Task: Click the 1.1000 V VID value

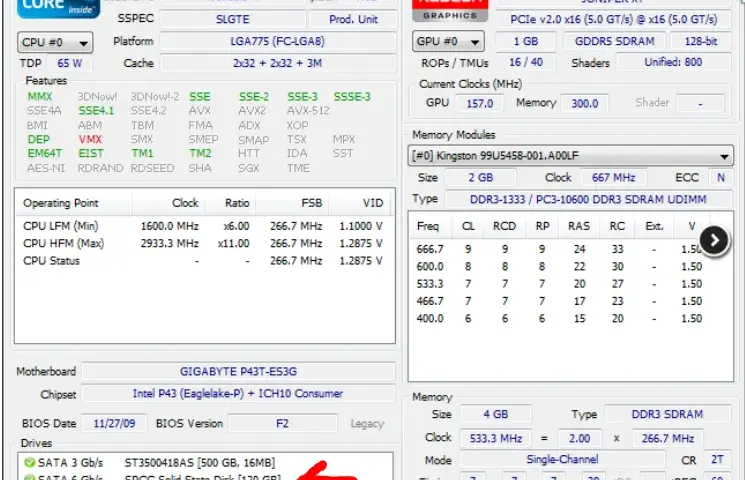Action: pyautogui.click(x=361, y=226)
